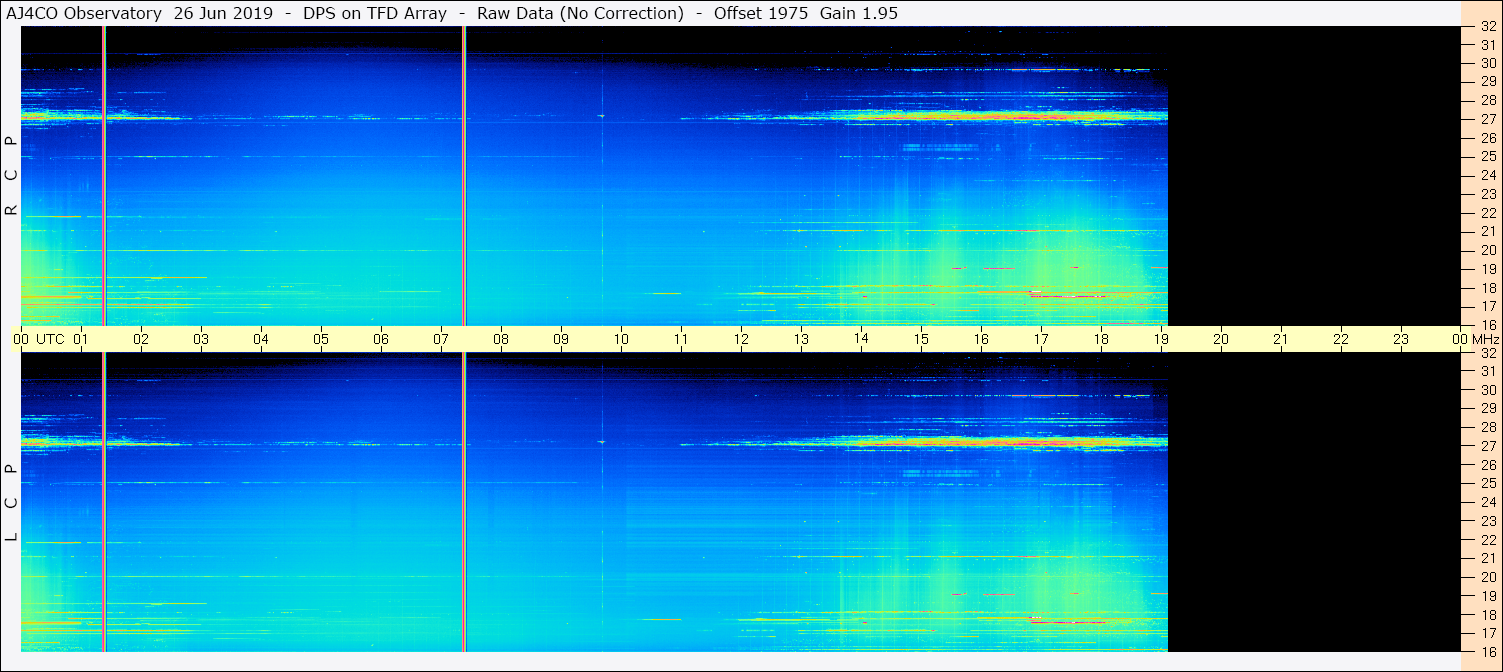This screenshot has width=1503, height=672.
Task: Click the MHz unit label on time axis
Action: coord(1485,339)
